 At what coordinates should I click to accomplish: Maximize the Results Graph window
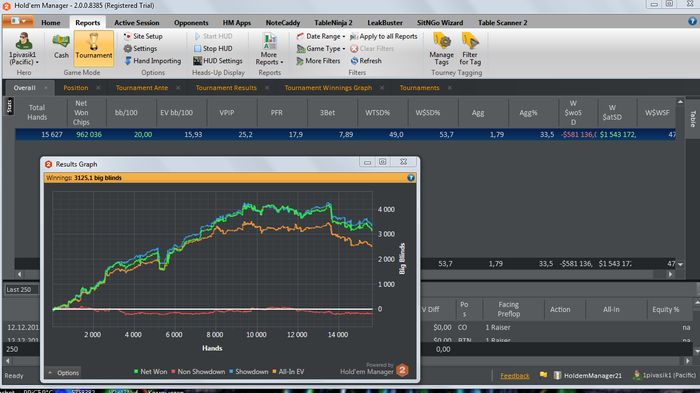[383, 162]
